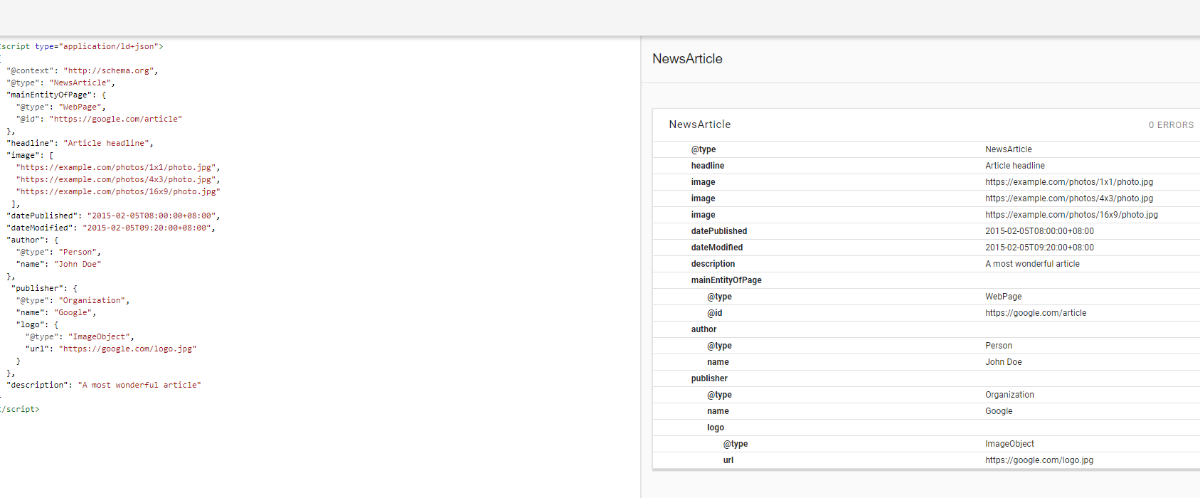Click the 1x1/photo.jpg line in the code editor
The height and width of the screenshot is (498, 1200).
pyautogui.click(x=117, y=168)
